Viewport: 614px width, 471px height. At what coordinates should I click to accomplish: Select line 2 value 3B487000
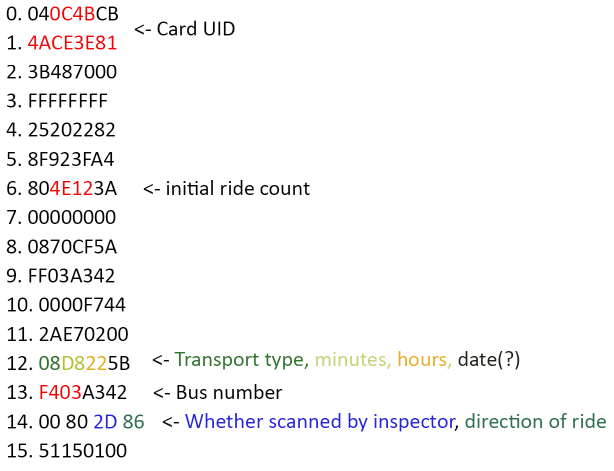[72, 72]
